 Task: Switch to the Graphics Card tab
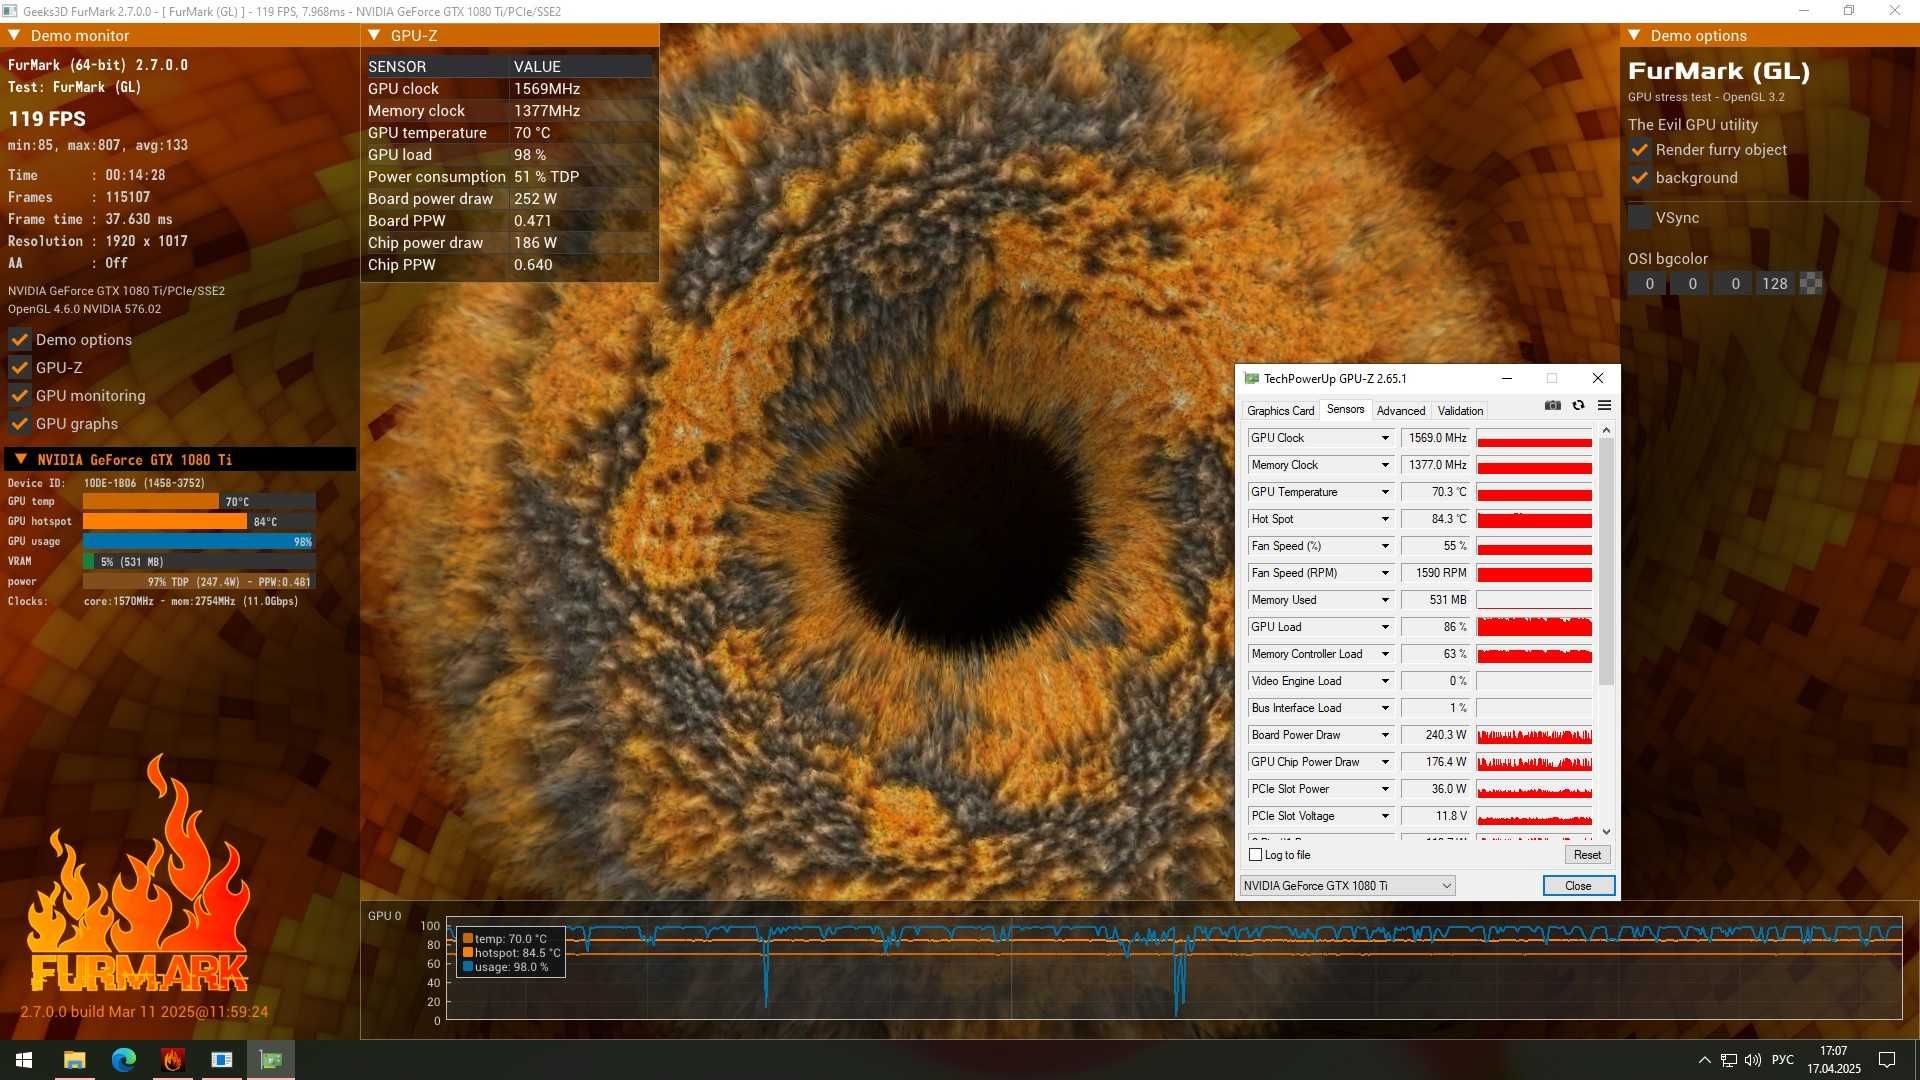[x=1280, y=411]
